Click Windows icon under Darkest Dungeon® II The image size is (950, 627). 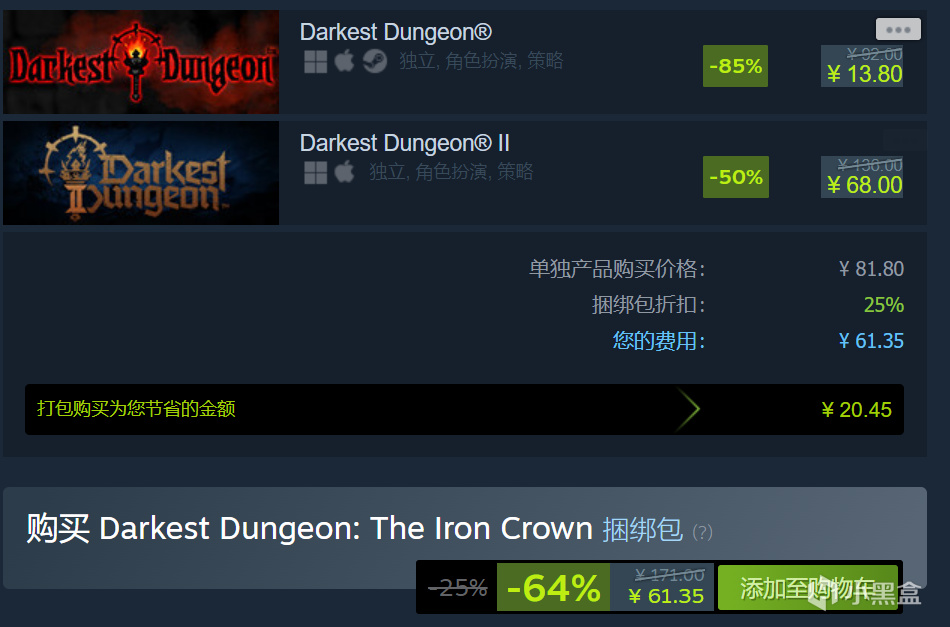pyautogui.click(x=316, y=173)
